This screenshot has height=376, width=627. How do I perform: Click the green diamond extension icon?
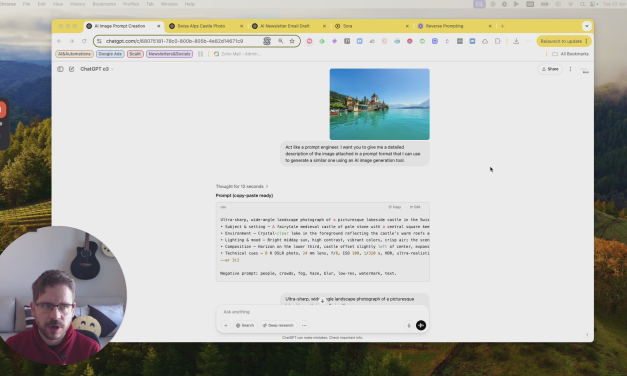click(322, 41)
